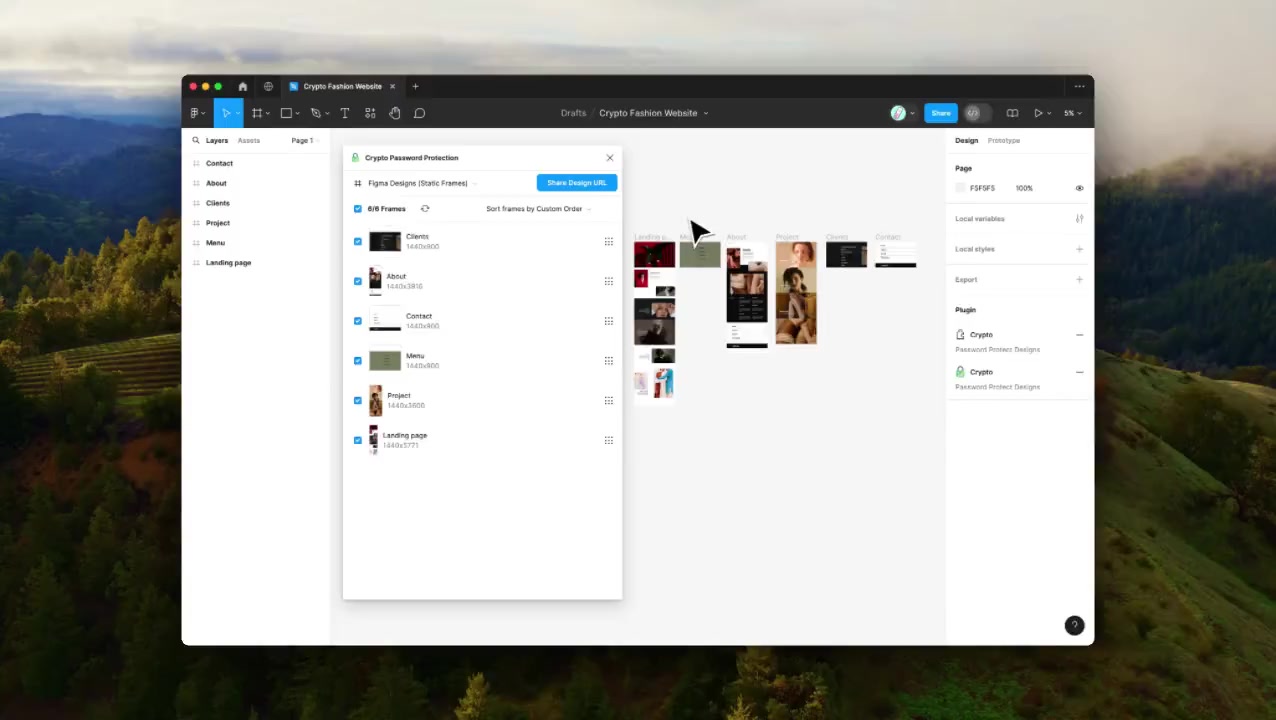Activate the Hand tool
This screenshot has height=720, width=1276.
395,113
